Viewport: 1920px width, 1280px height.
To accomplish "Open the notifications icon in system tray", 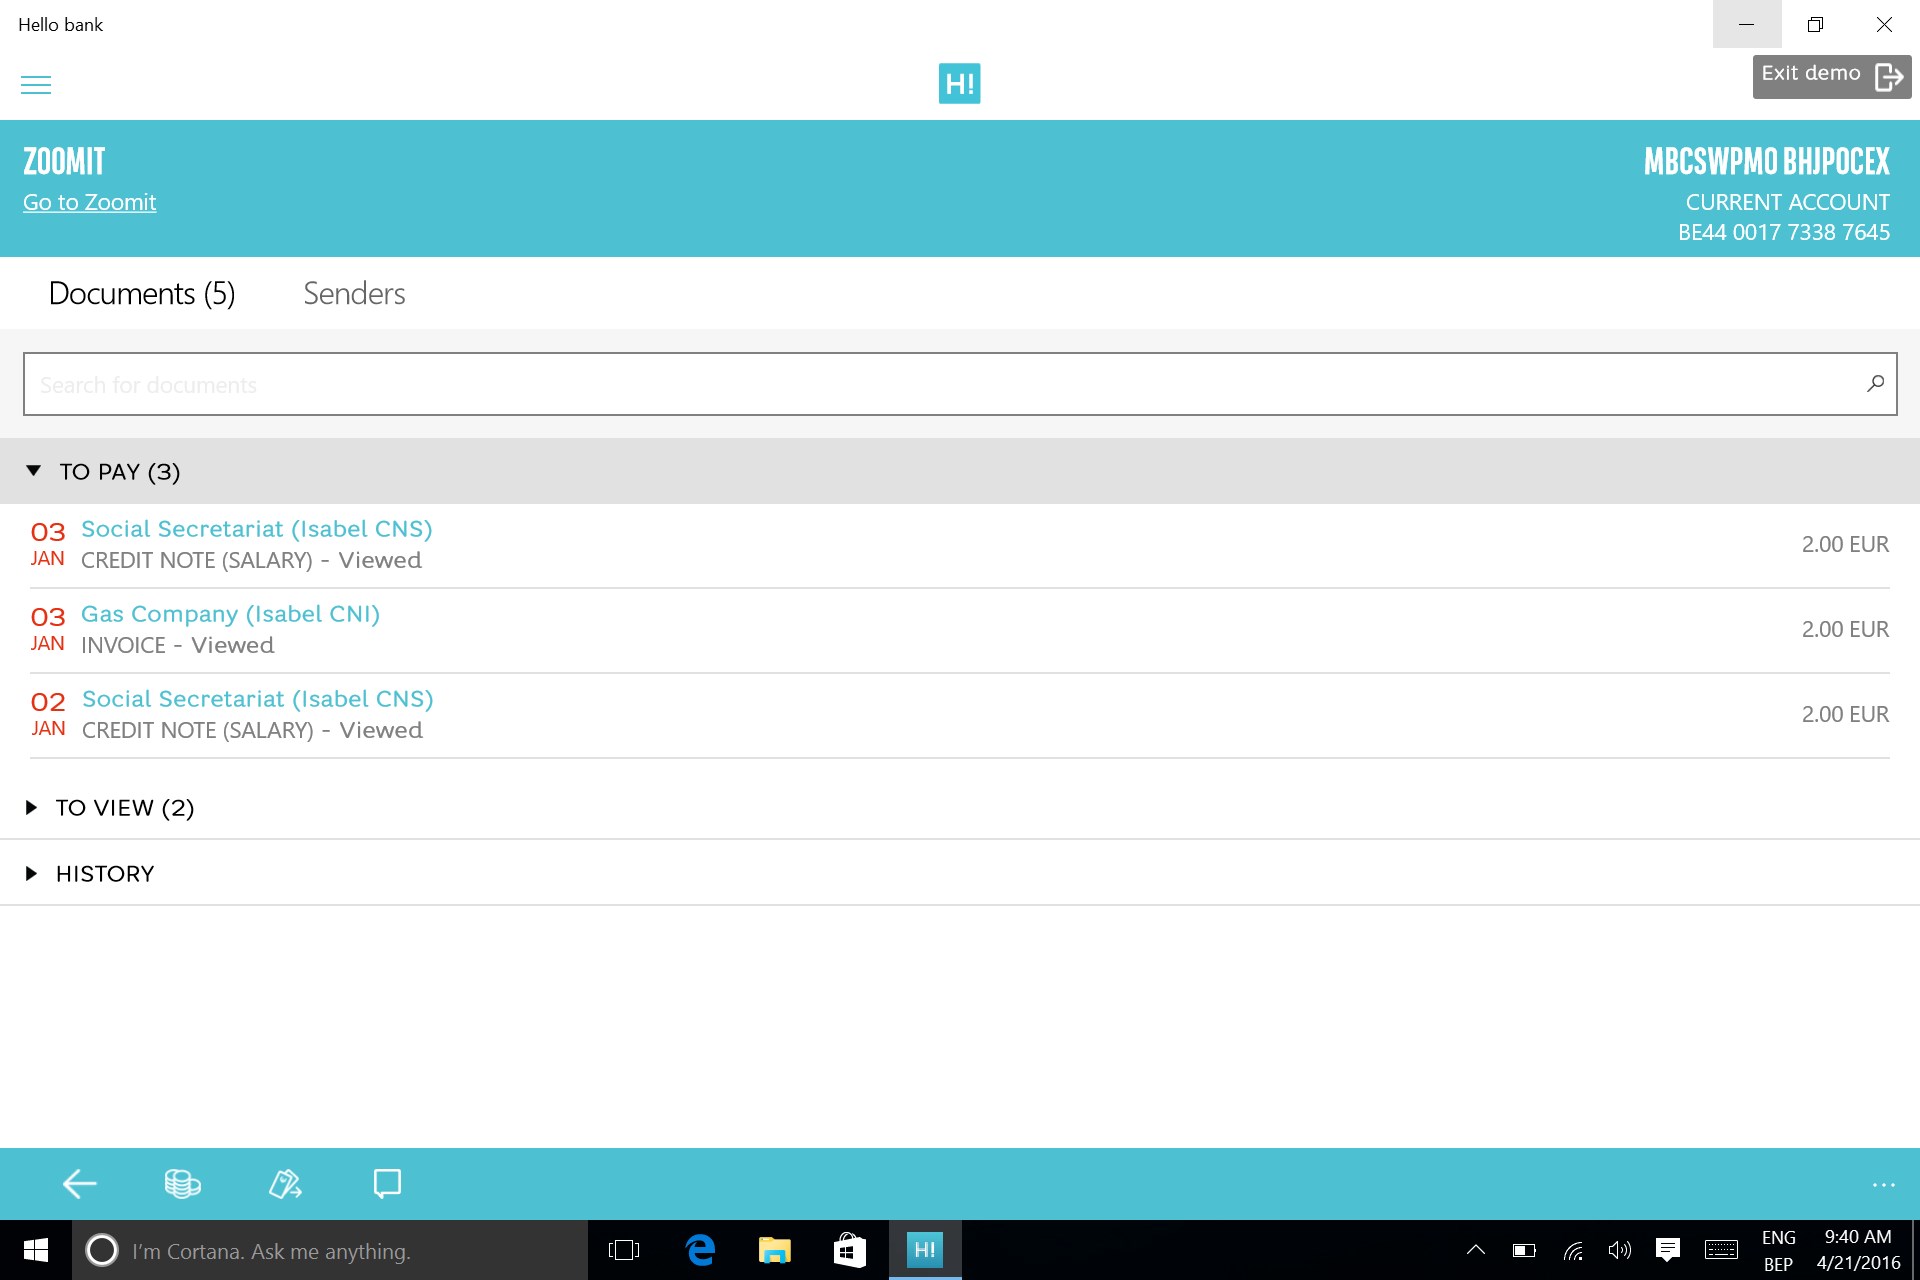I will click(x=1669, y=1250).
